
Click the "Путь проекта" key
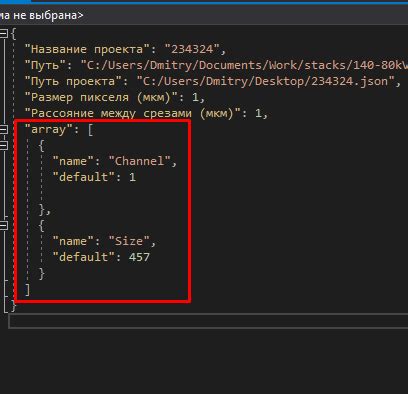(73, 81)
